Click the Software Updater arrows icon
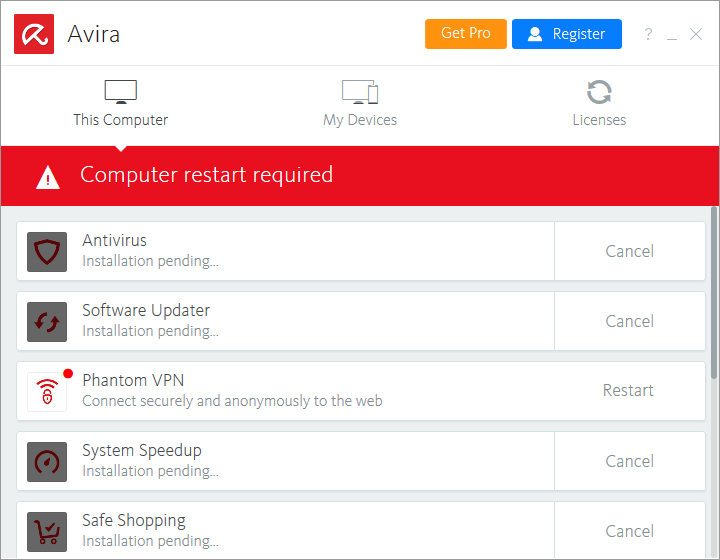This screenshot has width=720, height=560. click(47, 321)
